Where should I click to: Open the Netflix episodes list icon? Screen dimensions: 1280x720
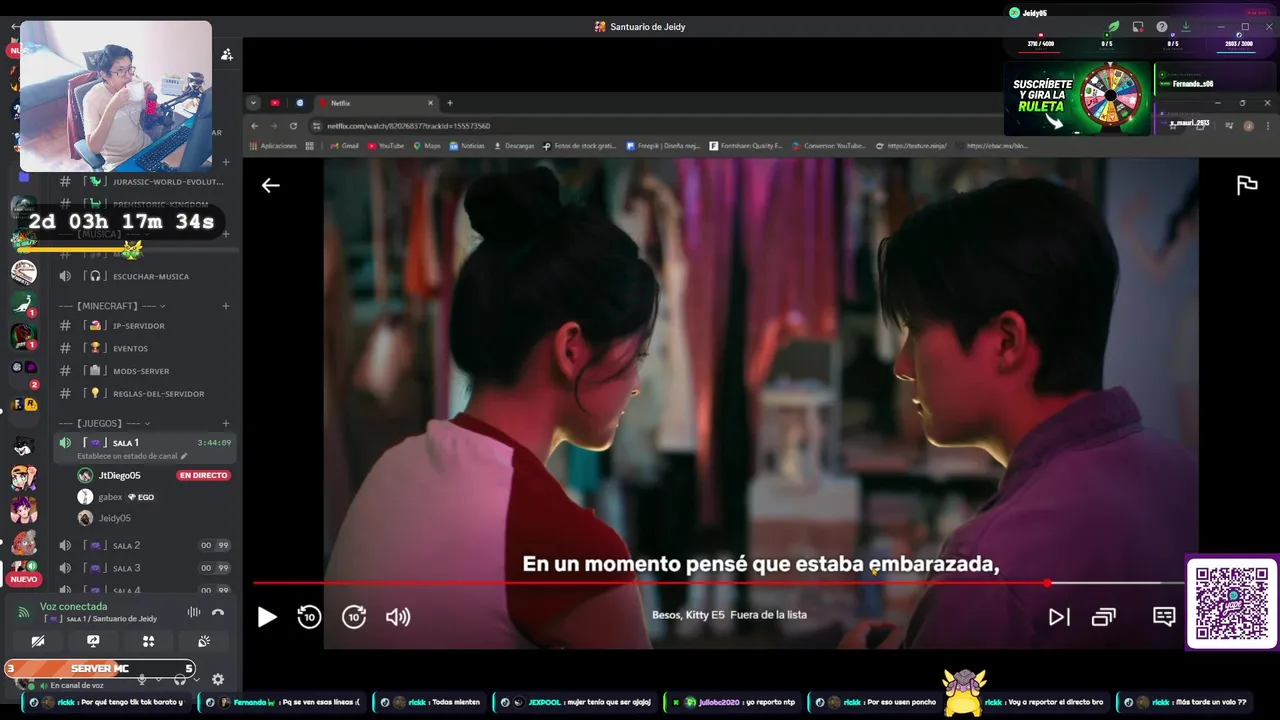(1103, 617)
